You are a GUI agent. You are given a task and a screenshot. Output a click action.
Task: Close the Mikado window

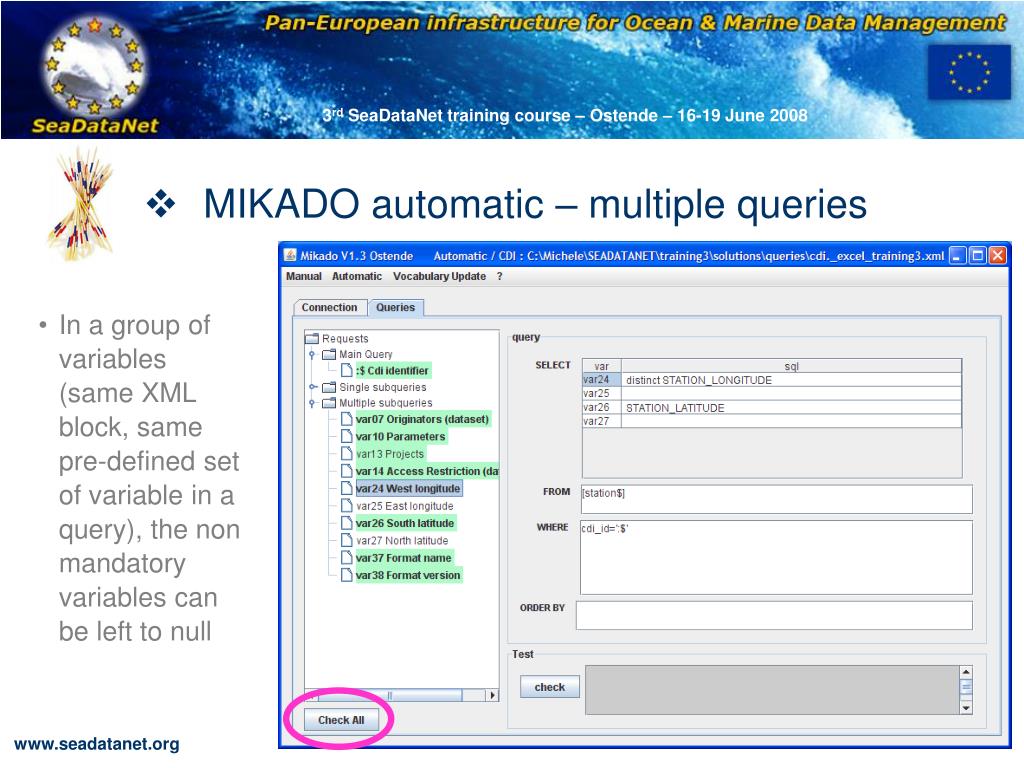pos(997,255)
